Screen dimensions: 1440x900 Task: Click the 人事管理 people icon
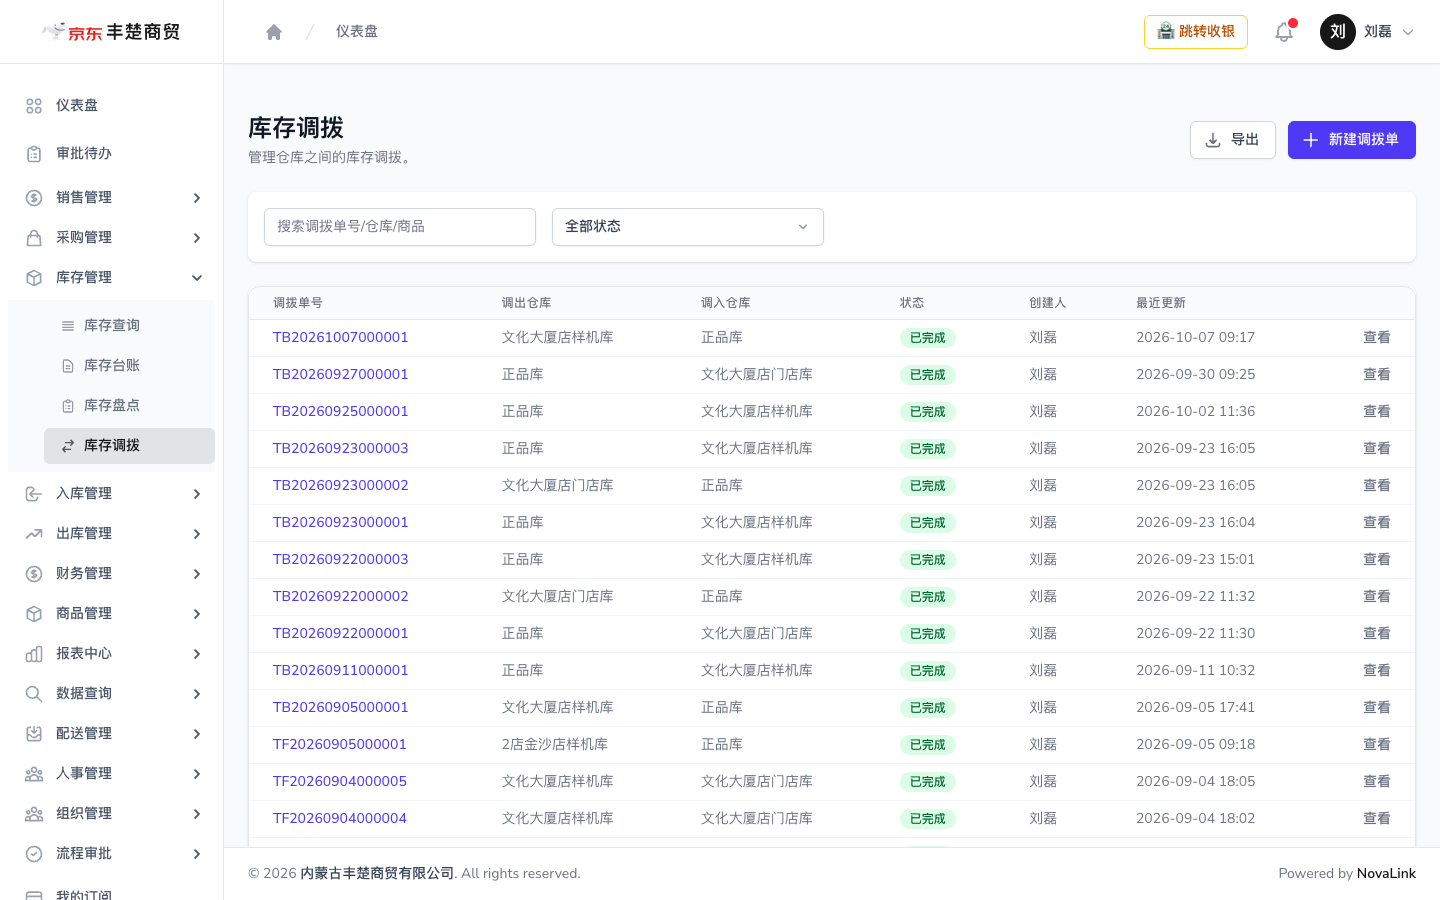click(x=34, y=774)
